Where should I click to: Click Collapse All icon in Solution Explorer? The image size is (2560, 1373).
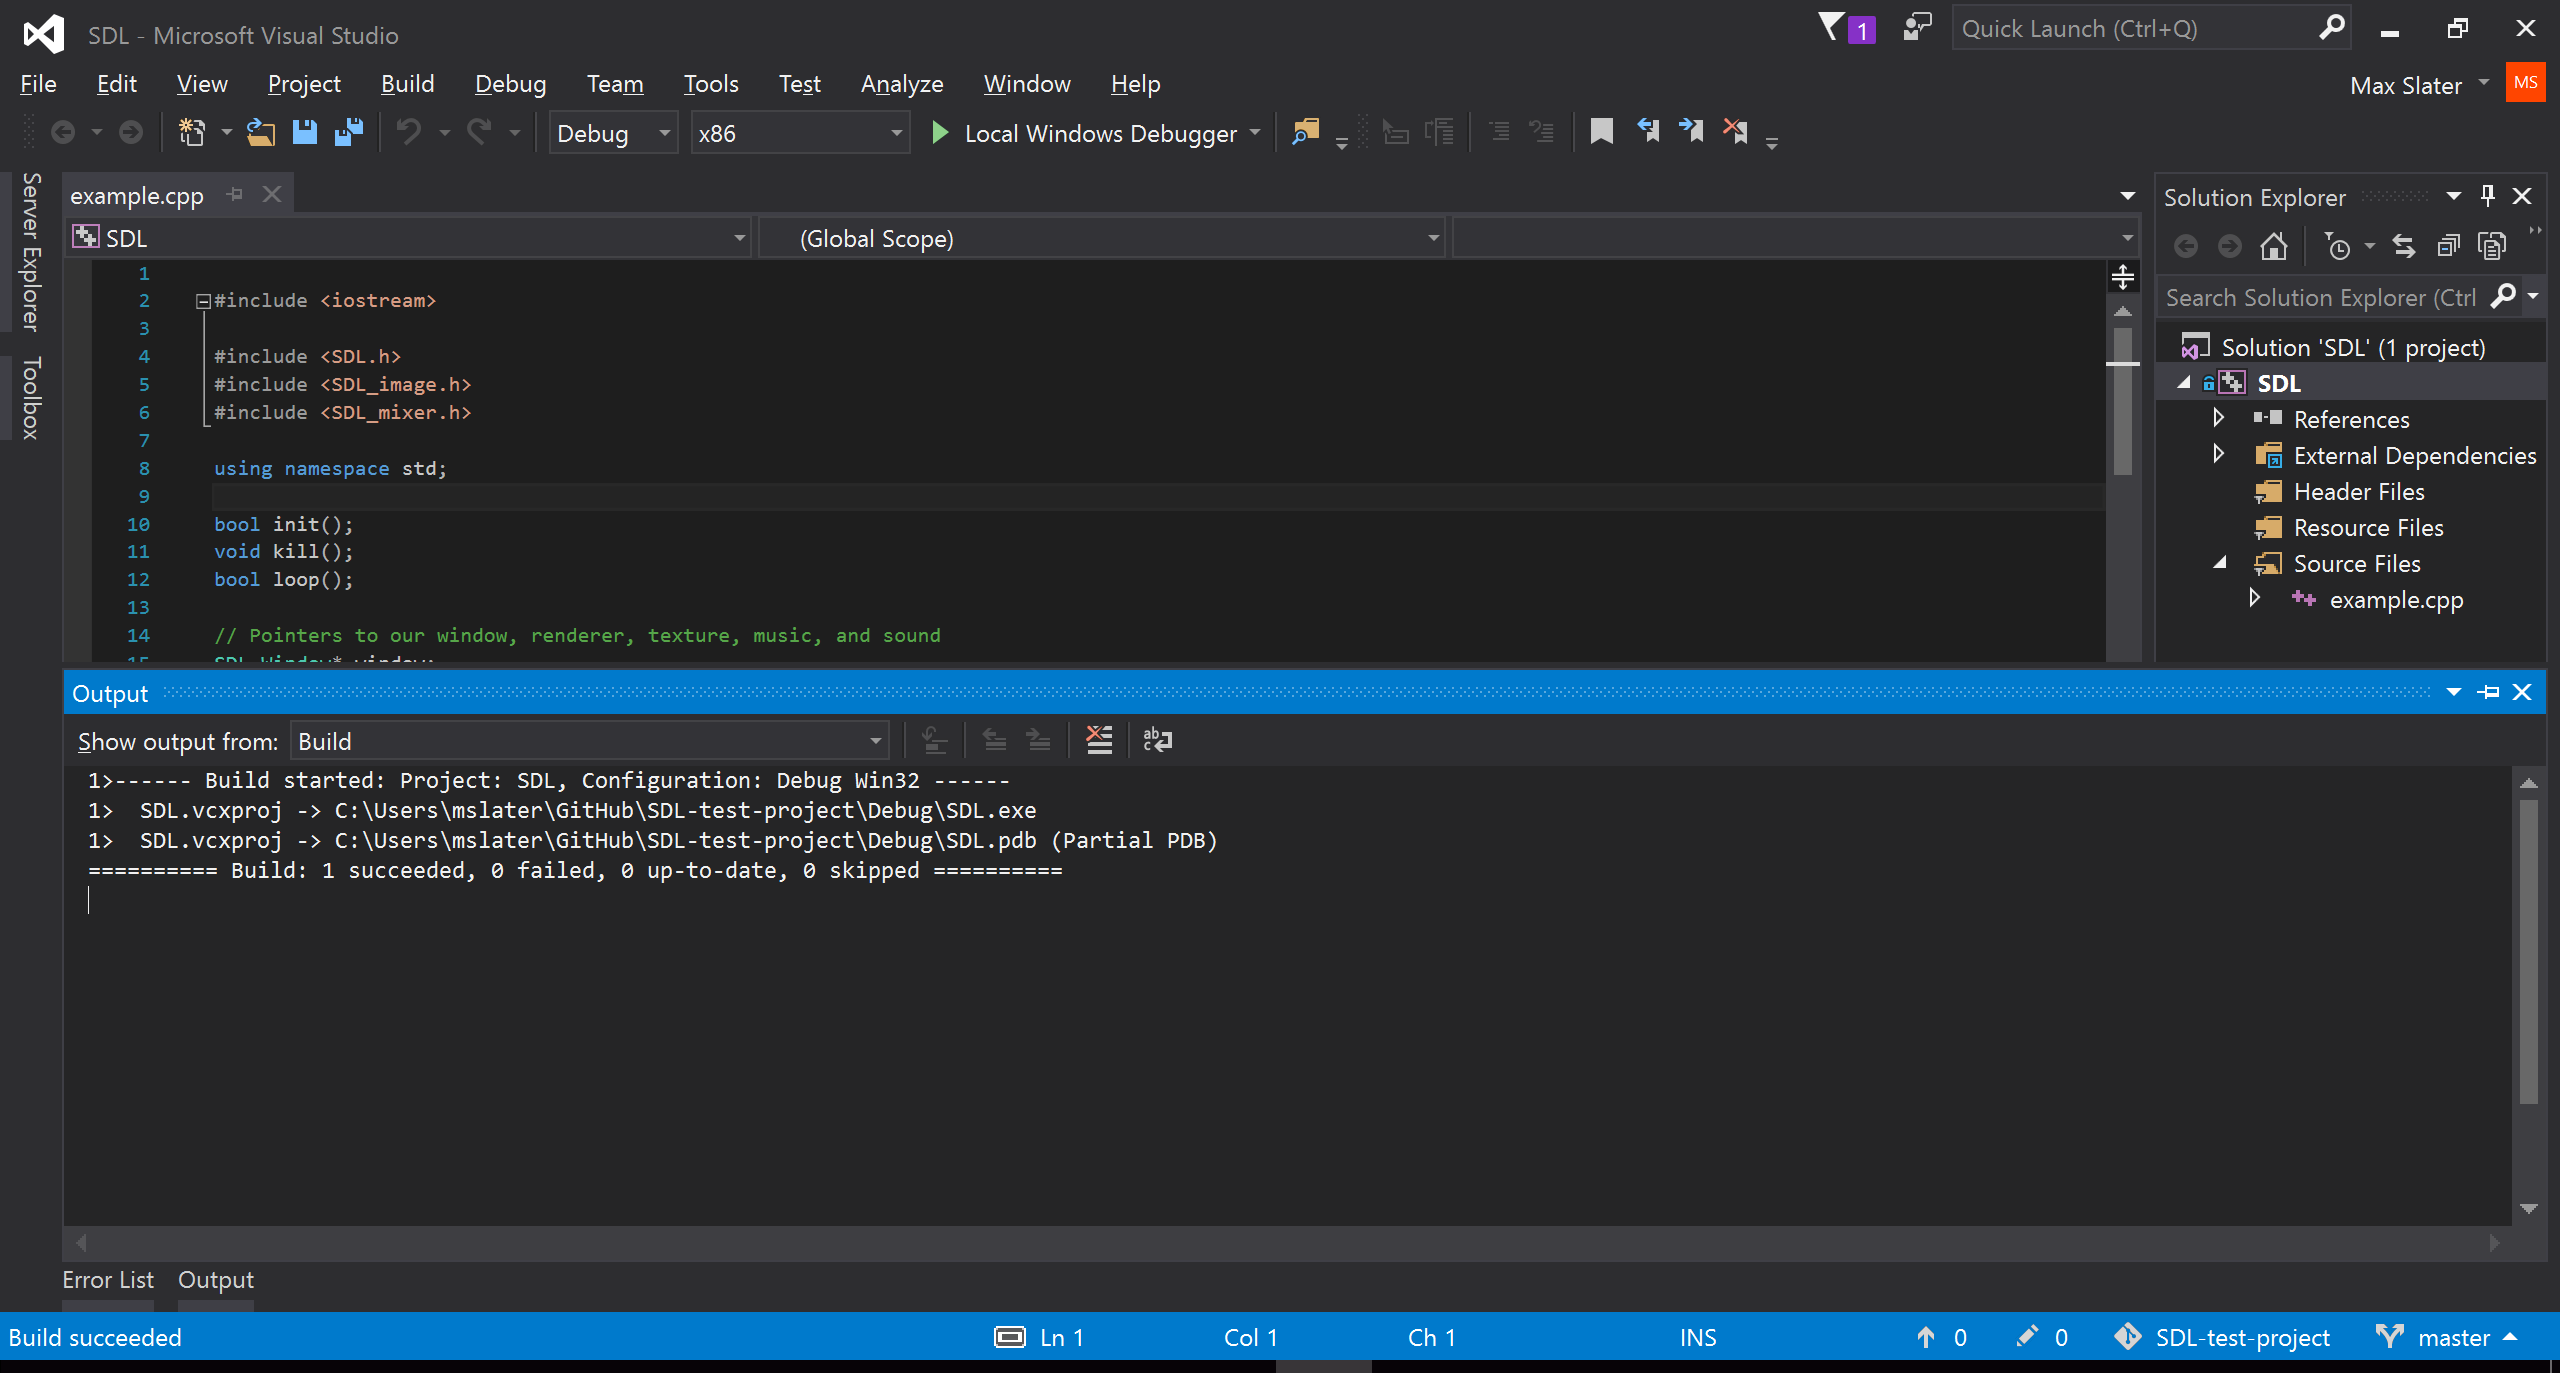click(2447, 246)
